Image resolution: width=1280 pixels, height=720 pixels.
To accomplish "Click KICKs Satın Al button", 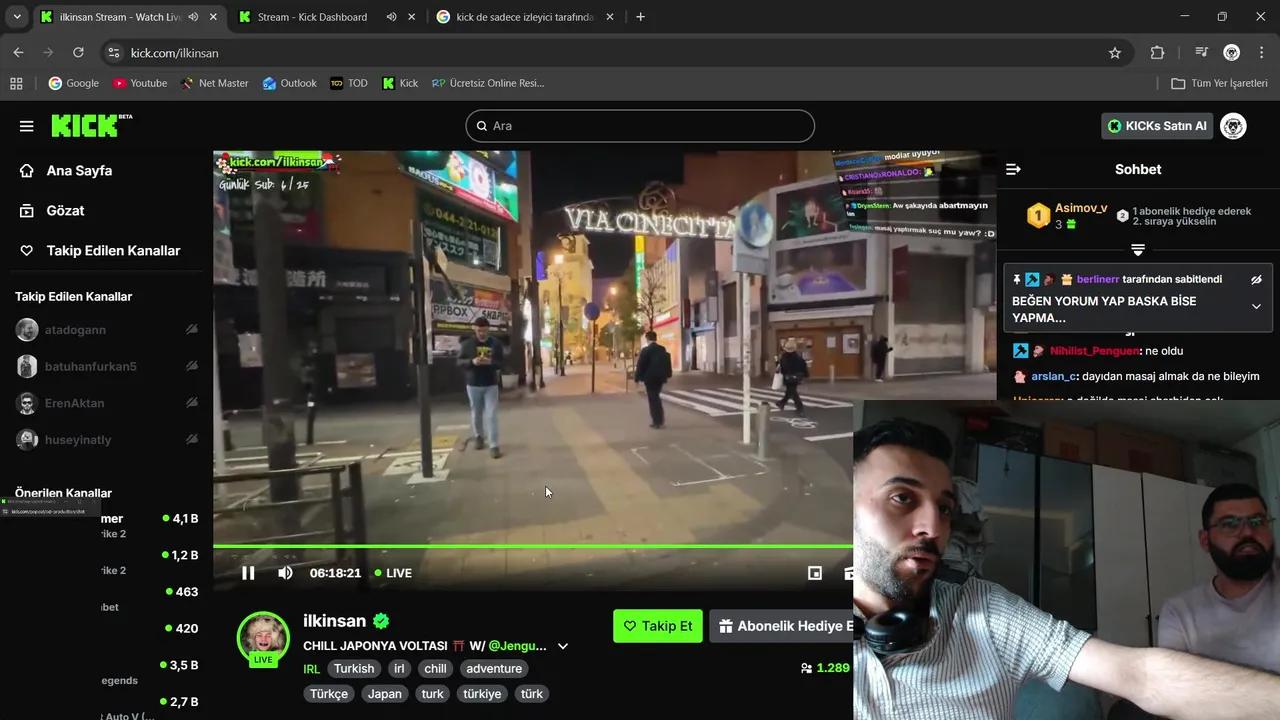I will (1157, 126).
